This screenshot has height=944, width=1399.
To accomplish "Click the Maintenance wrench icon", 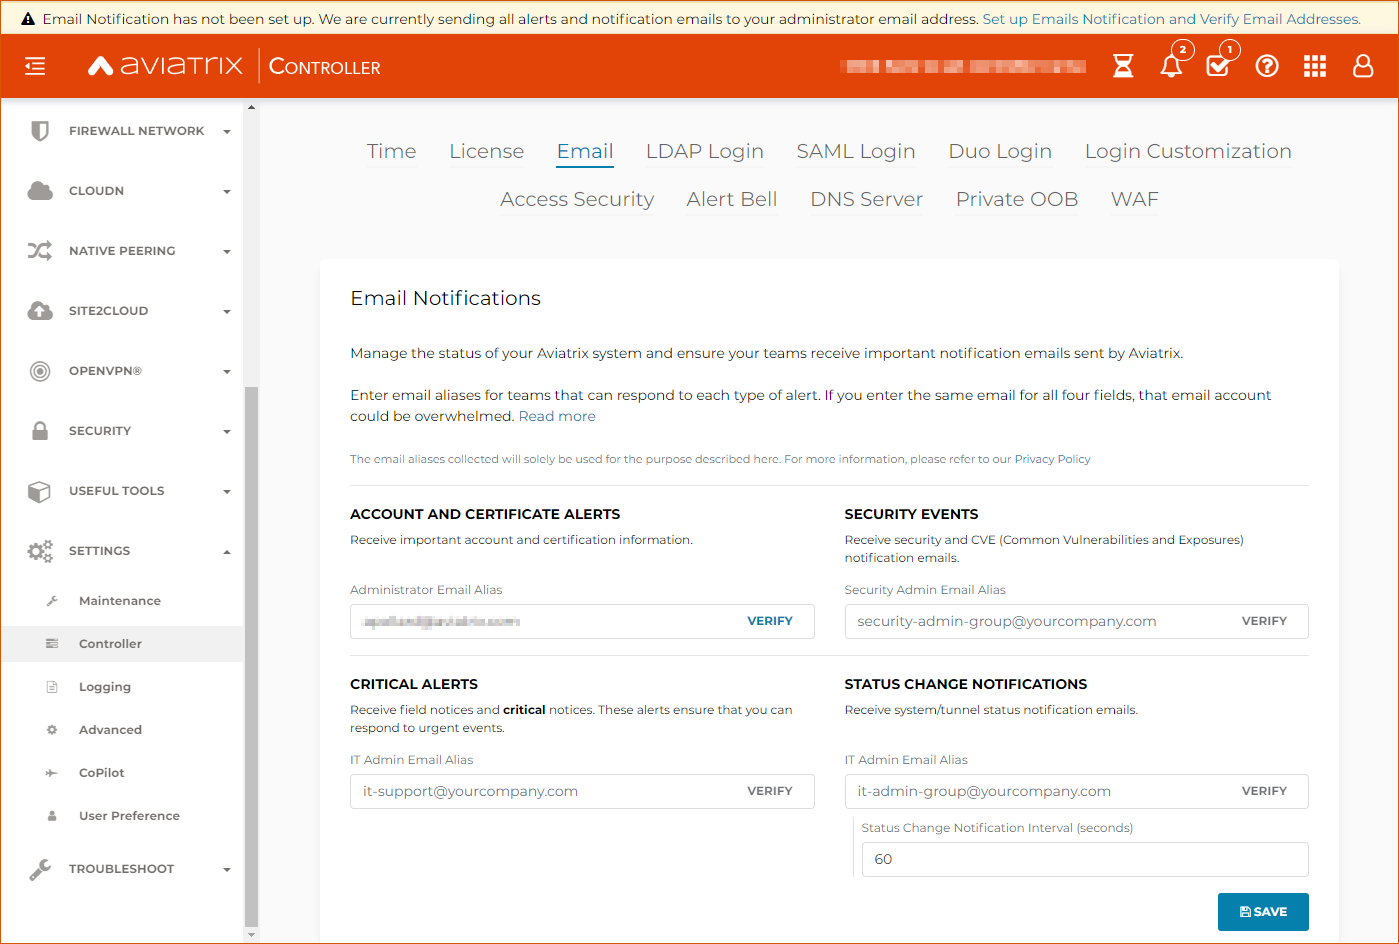I will point(52,600).
